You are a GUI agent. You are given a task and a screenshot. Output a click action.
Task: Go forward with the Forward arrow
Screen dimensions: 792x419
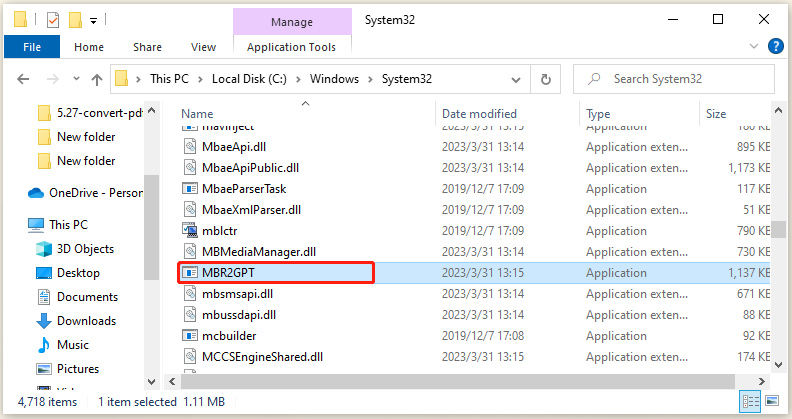[53, 79]
